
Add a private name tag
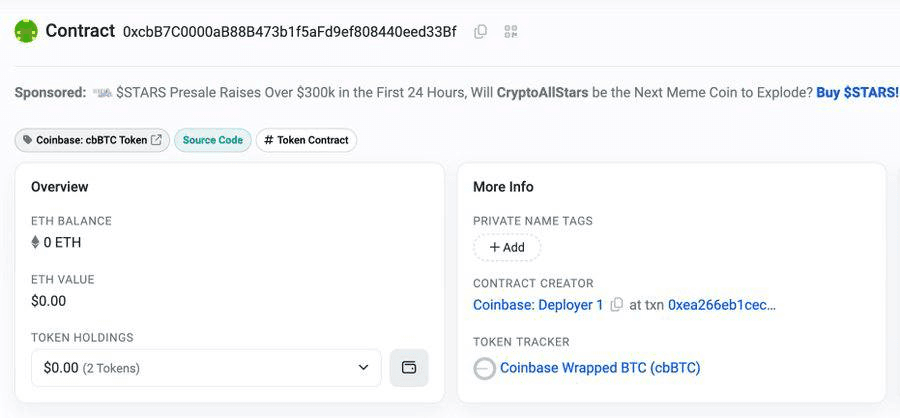[507, 247]
